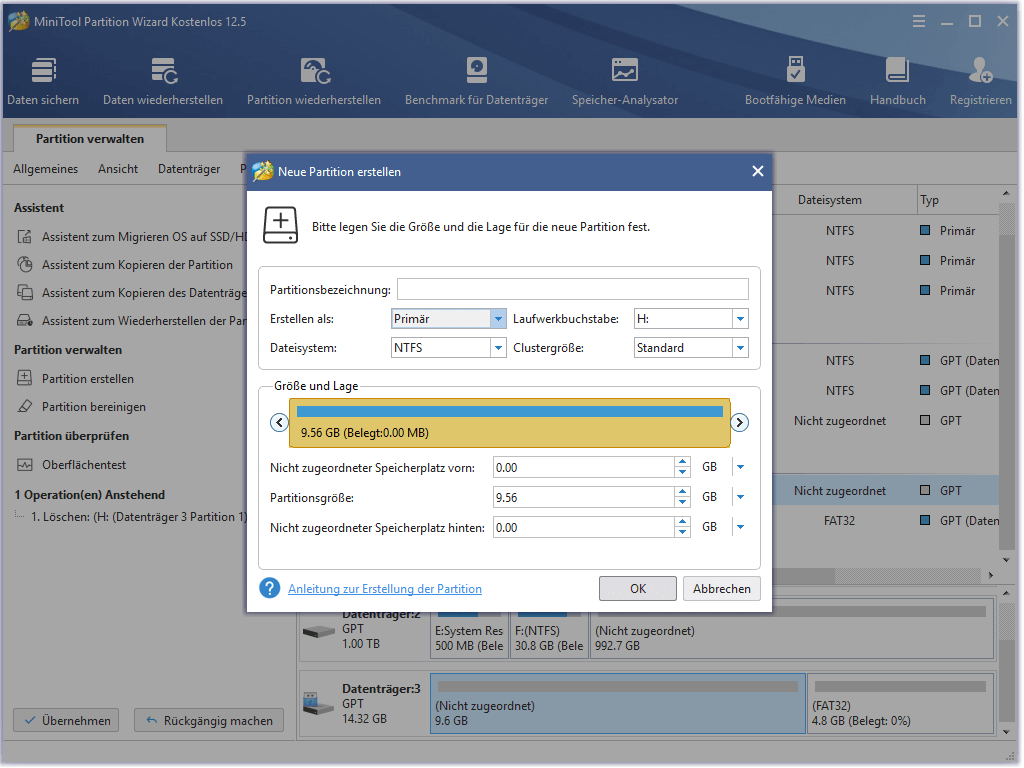Change unit for Speicherplatz hinten
The width and height of the screenshot is (1024, 768).
(x=740, y=528)
